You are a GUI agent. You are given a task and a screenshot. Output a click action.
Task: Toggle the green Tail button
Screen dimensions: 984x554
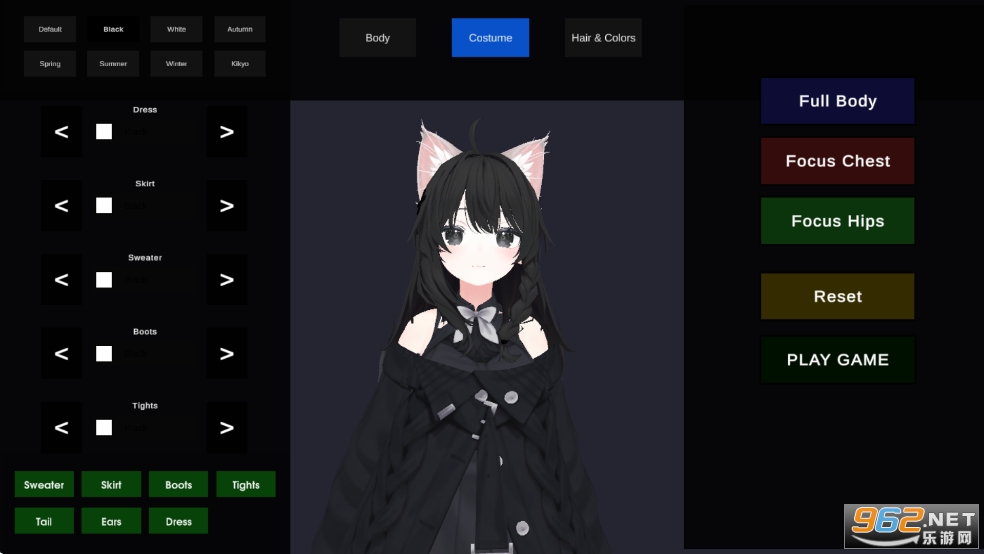[44, 521]
